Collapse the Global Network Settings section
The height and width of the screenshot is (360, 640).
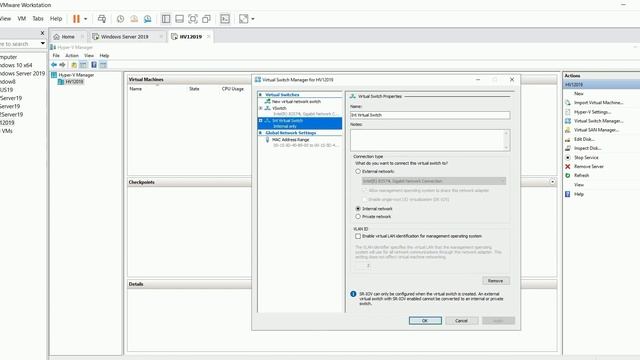tap(260, 133)
